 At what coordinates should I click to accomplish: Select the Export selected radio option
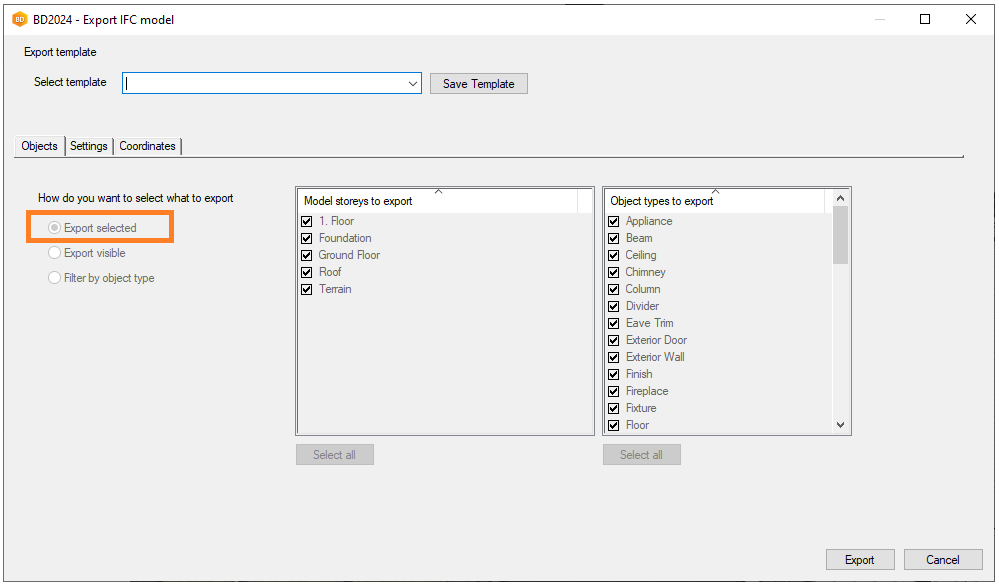tap(55, 228)
